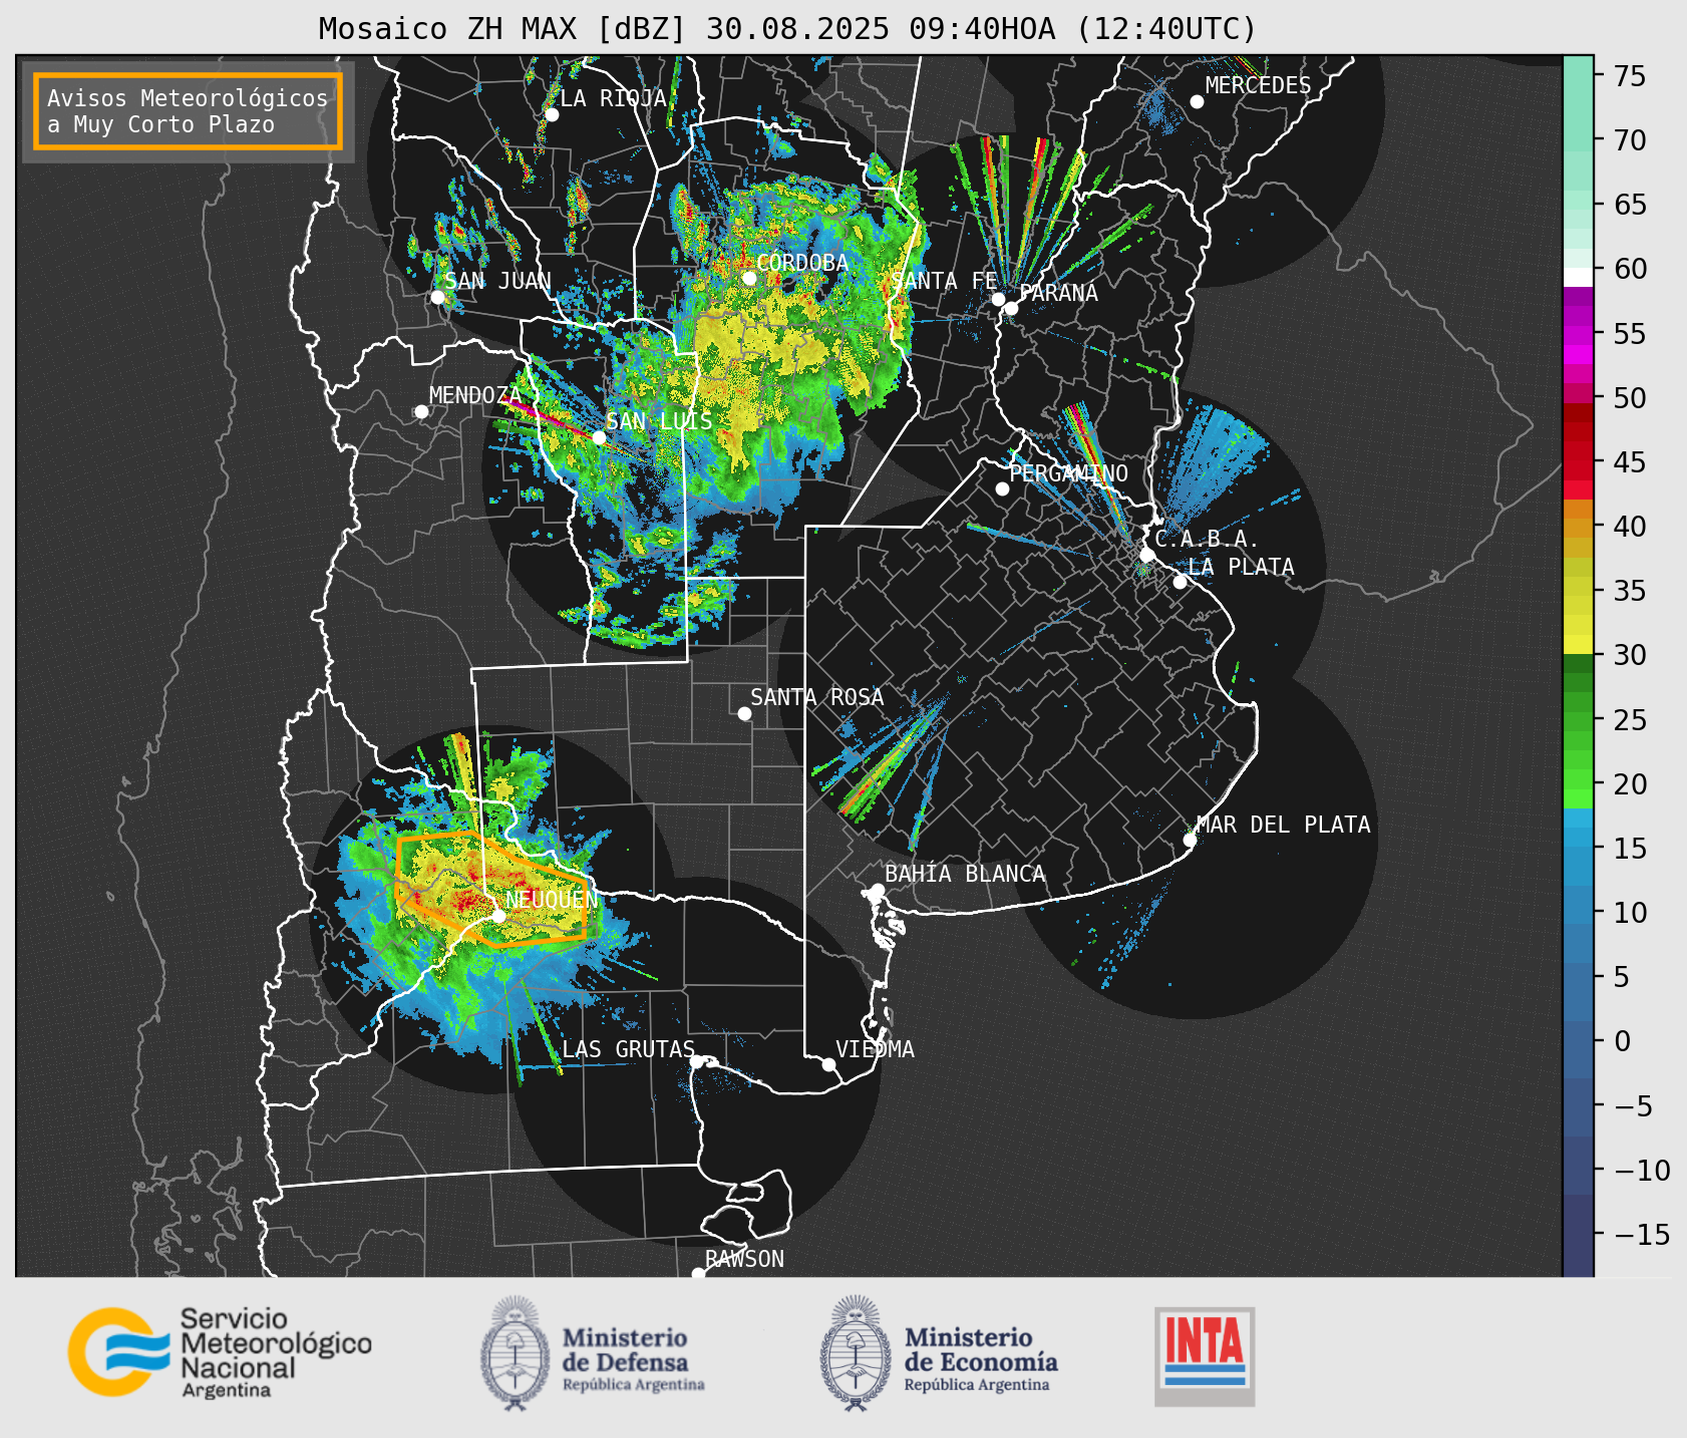Click the INTA logo
This screenshot has height=1438, width=1687.
tap(1204, 1356)
